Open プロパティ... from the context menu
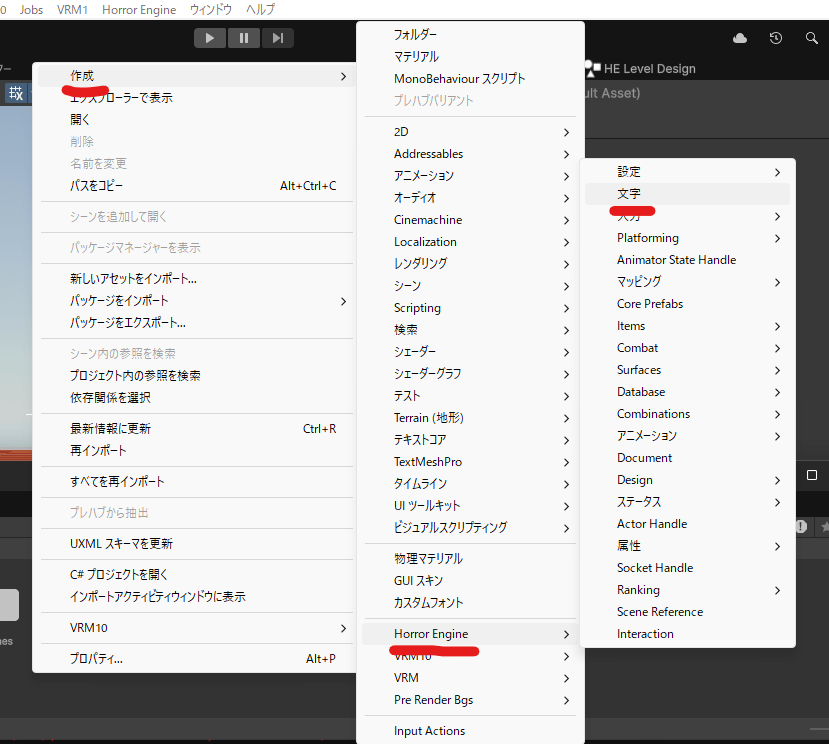The height and width of the screenshot is (744, 829). pos(197,659)
